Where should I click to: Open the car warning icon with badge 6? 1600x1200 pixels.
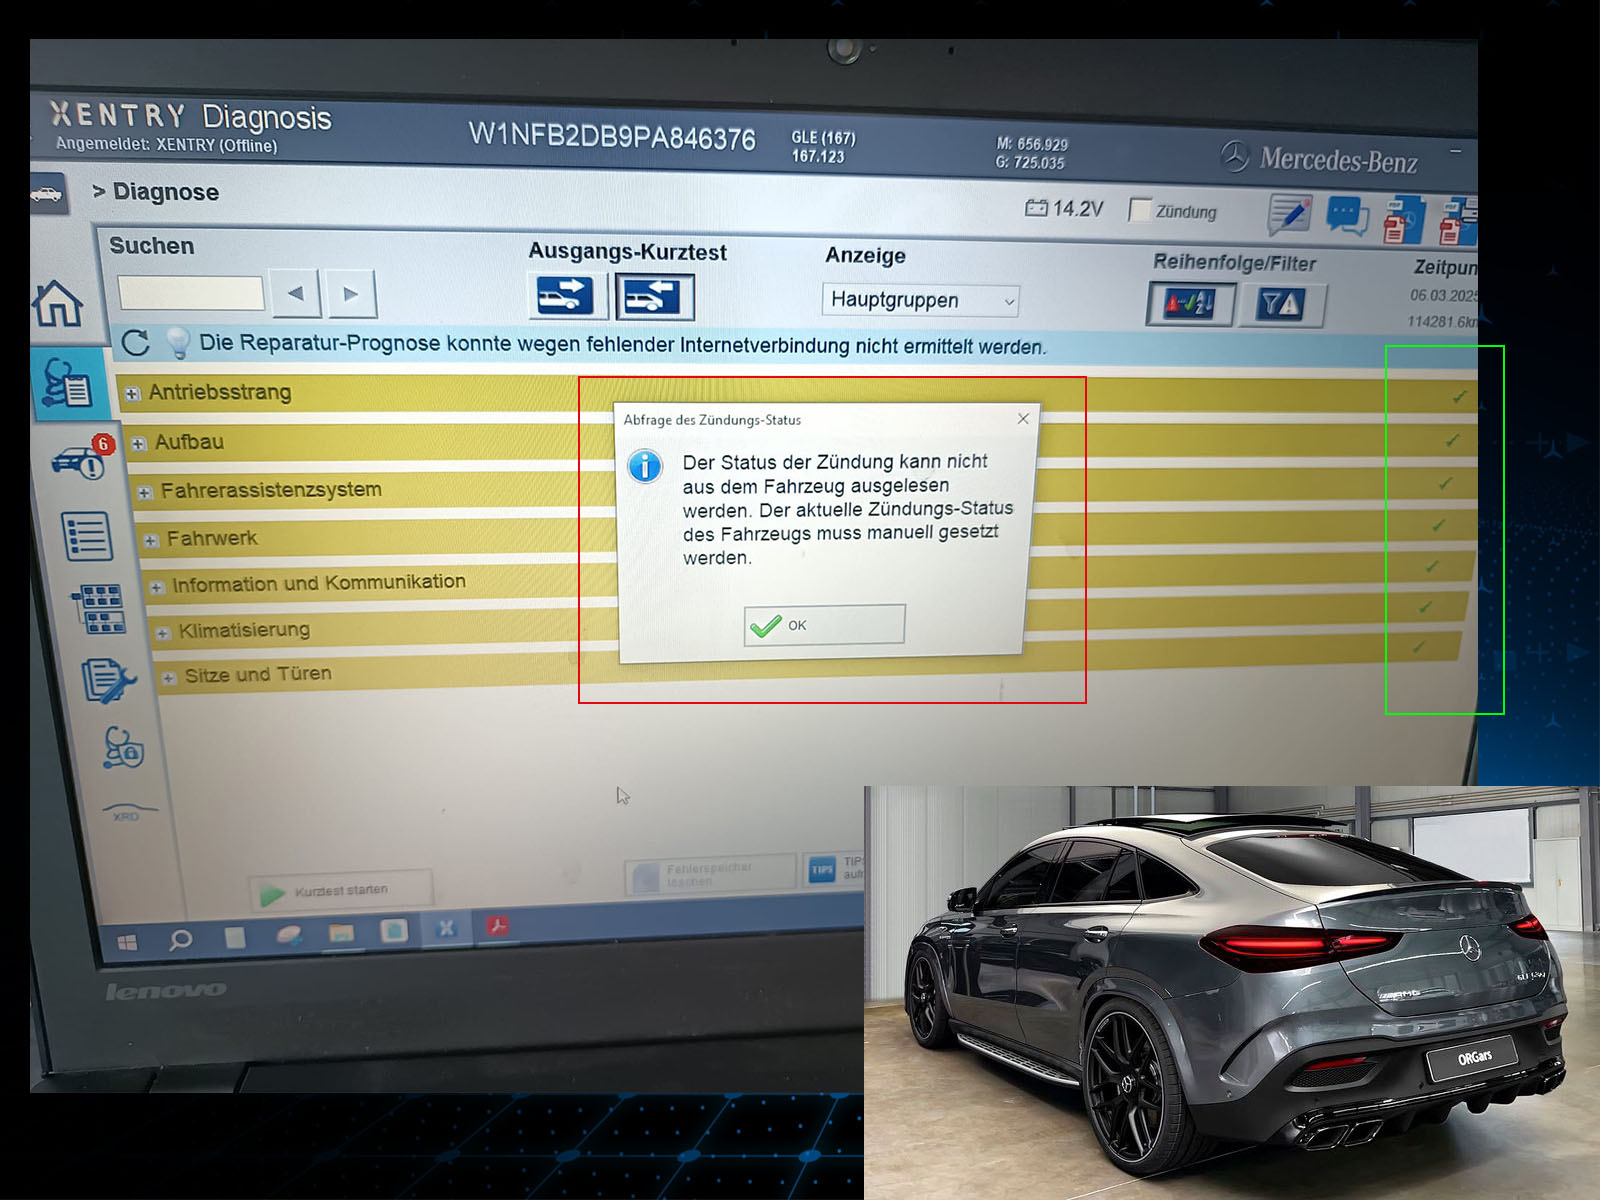[82, 461]
